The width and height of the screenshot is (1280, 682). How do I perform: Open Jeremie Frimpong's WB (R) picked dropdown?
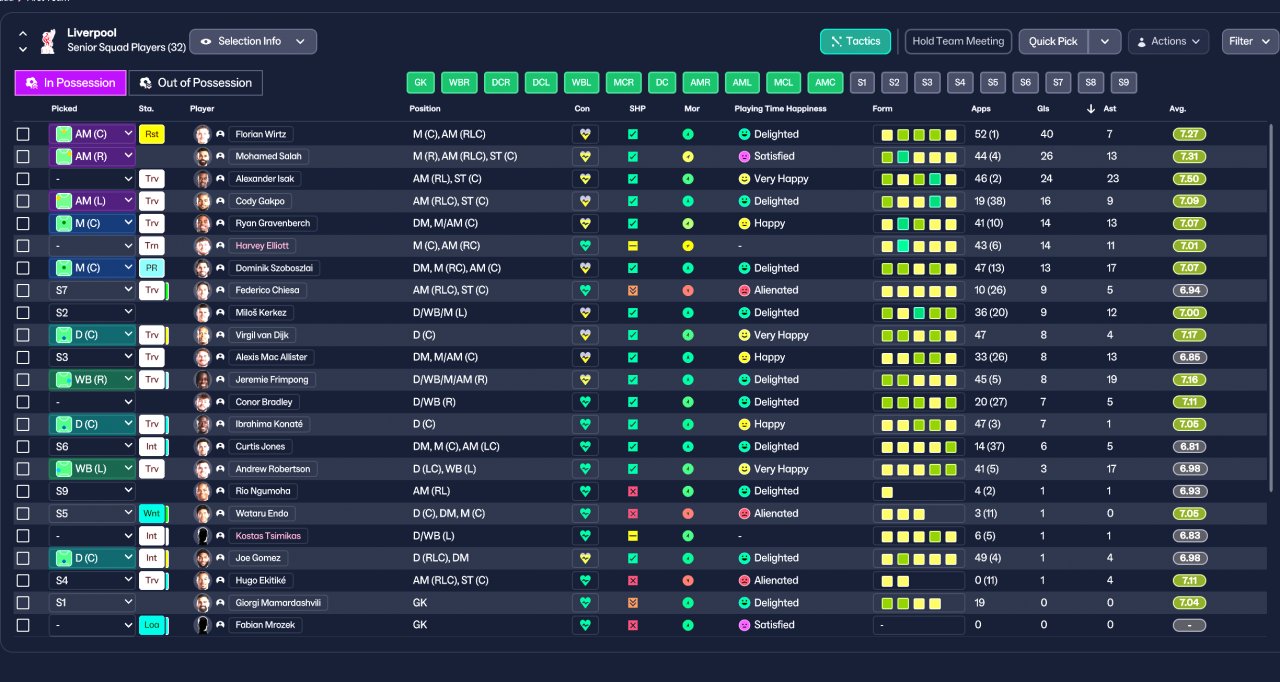pos(92,380)
